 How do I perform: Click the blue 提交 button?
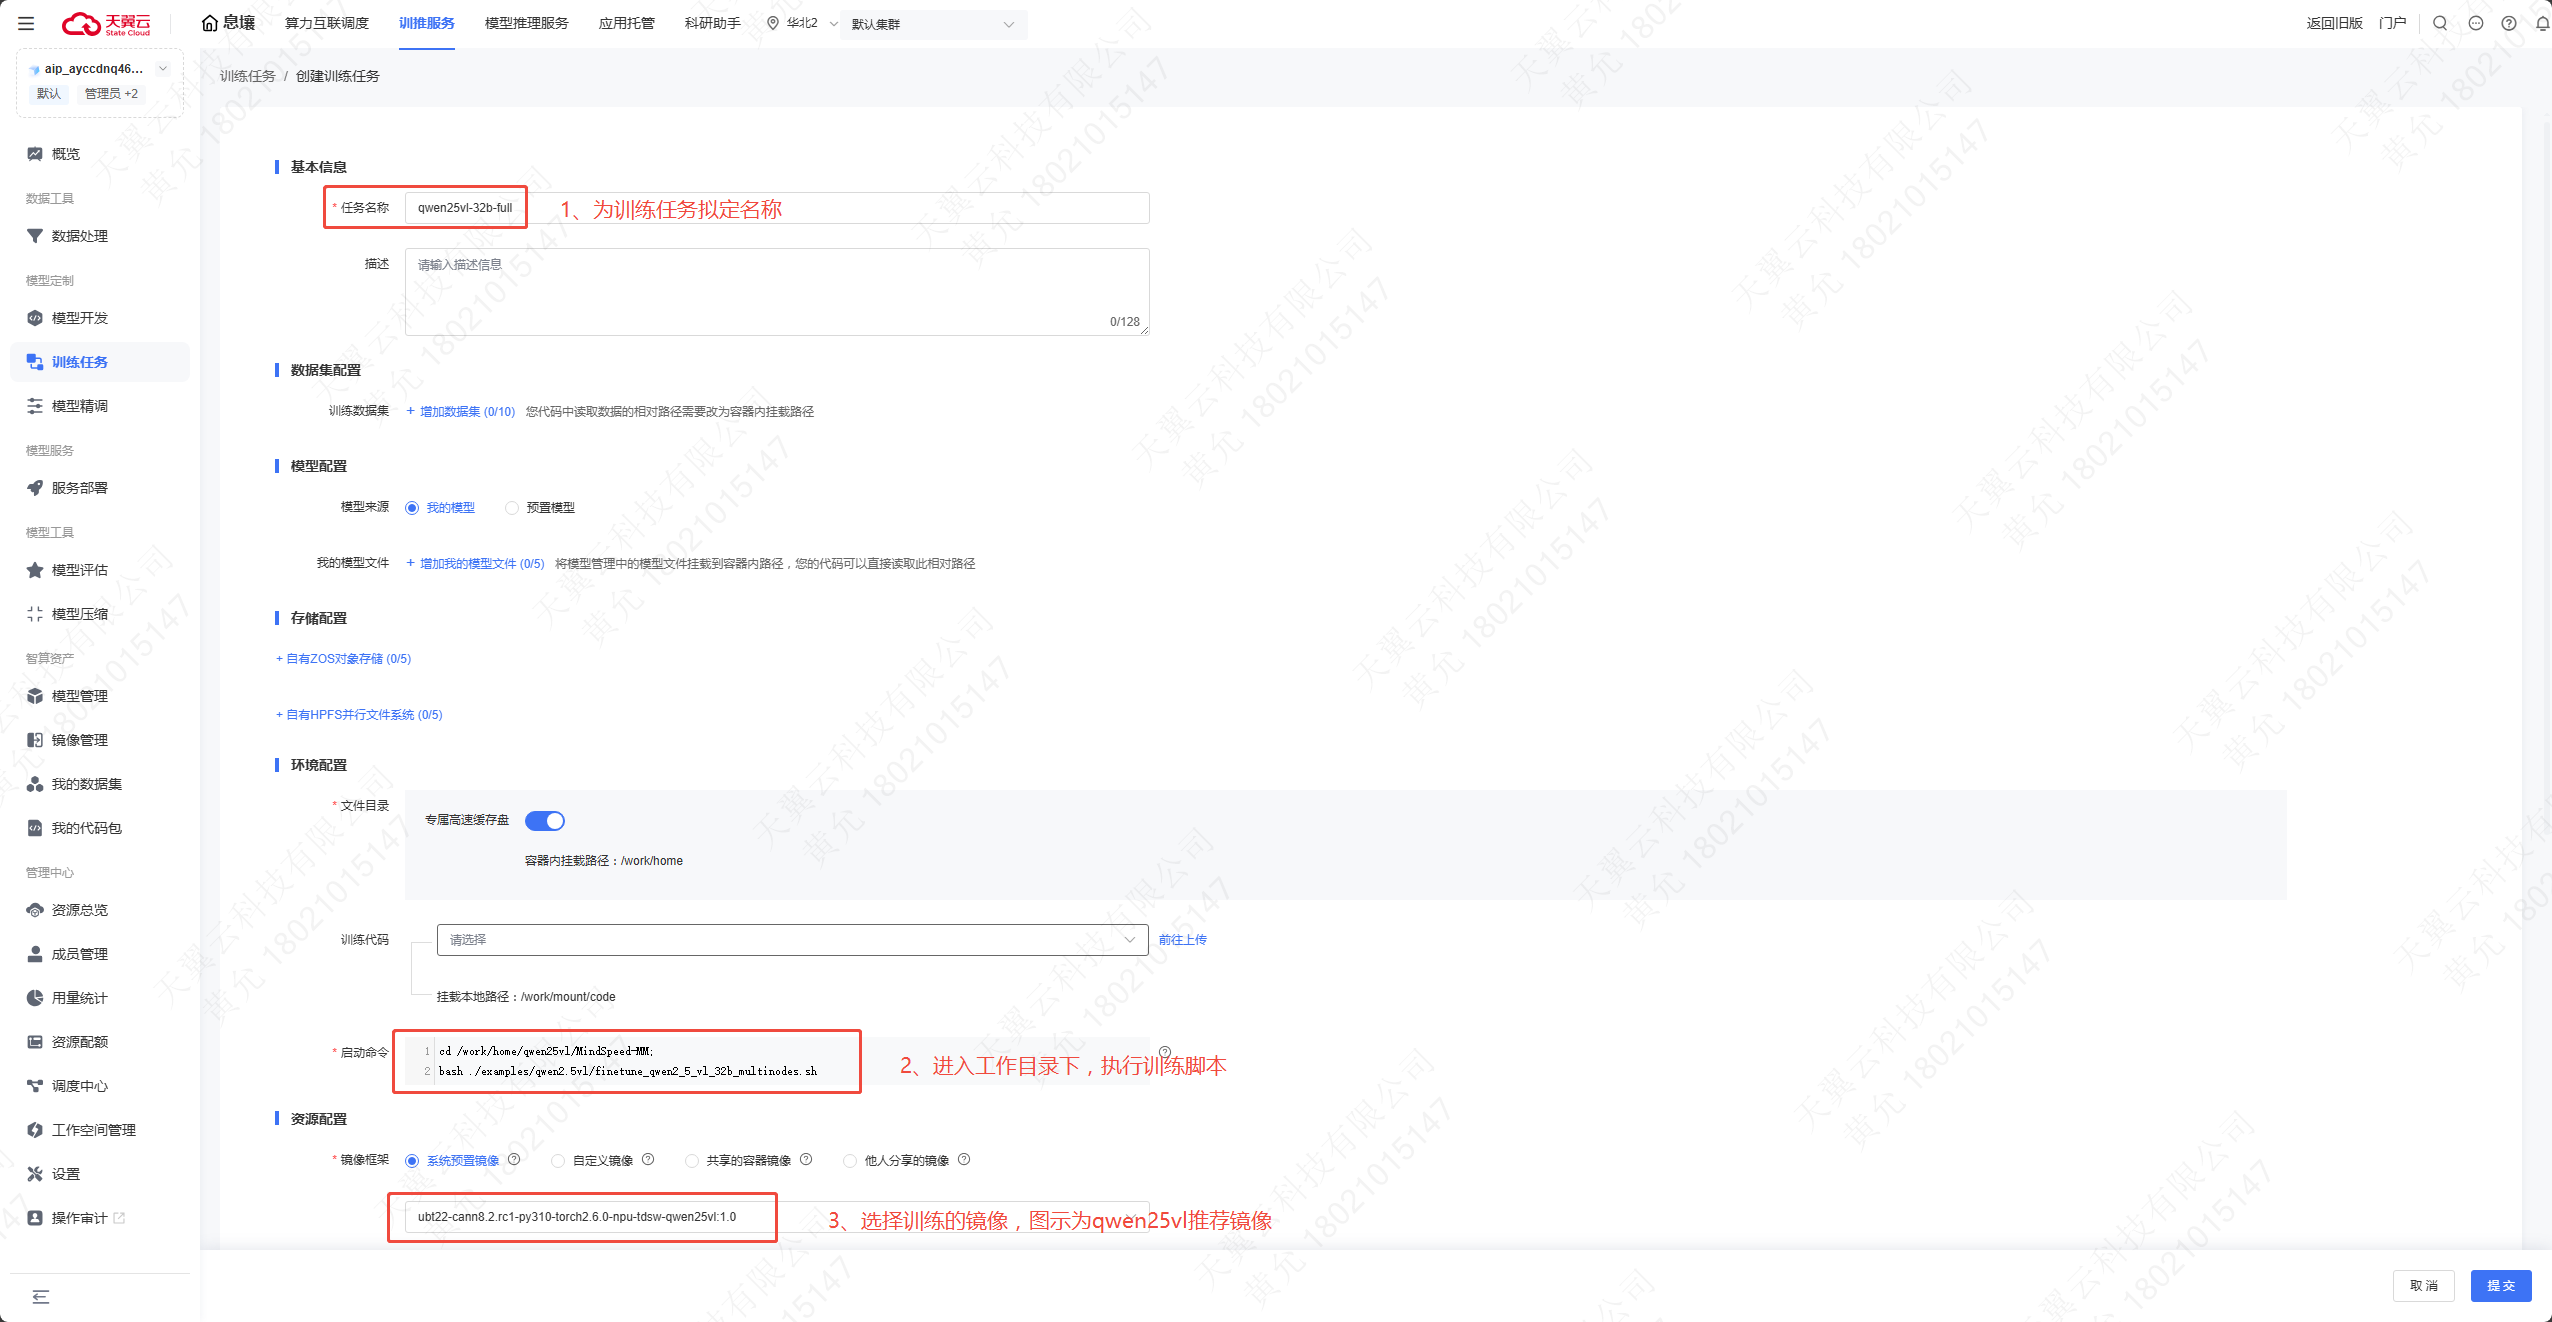click(2500, 1286)
